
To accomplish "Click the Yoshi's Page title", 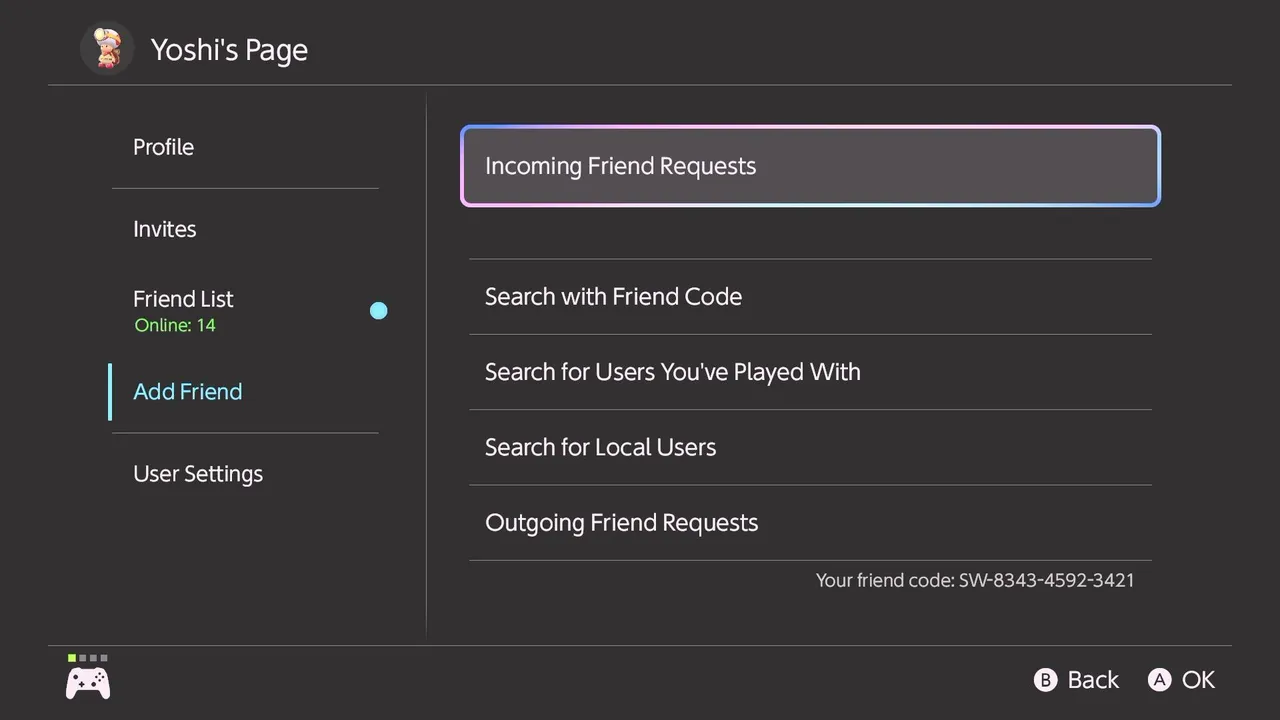I will [229, 50].
